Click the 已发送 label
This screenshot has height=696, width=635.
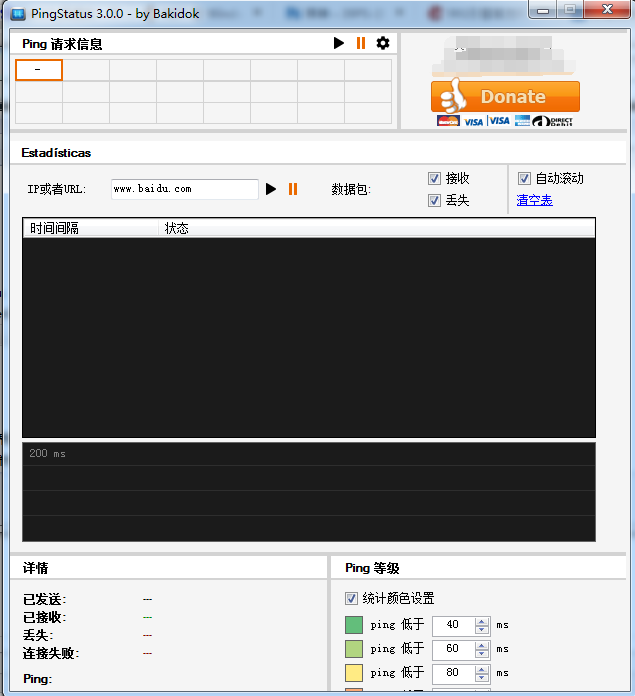[x=44, y=599]
